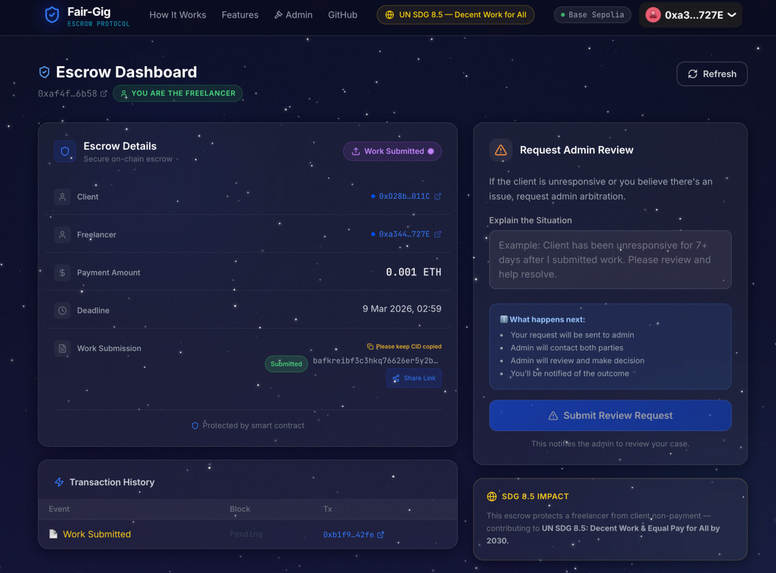Click the Client row person icon
Viewport: 776px width, 573px height.
tap(62, 196)
